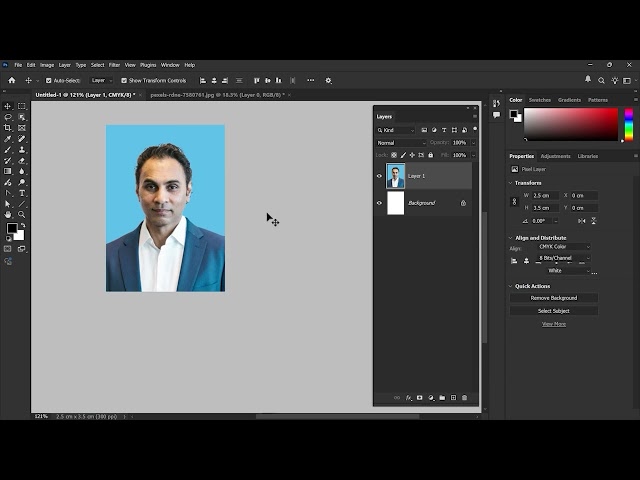The width and height of the screenshot is (640, 480).
Task: Select the Zoom tool in the toolbox
Action: 22,214
